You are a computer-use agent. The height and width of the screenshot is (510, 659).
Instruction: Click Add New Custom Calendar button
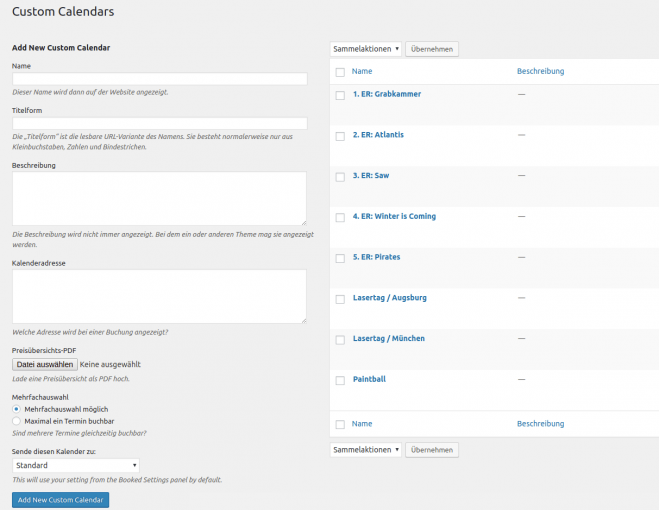pos(60,499)
